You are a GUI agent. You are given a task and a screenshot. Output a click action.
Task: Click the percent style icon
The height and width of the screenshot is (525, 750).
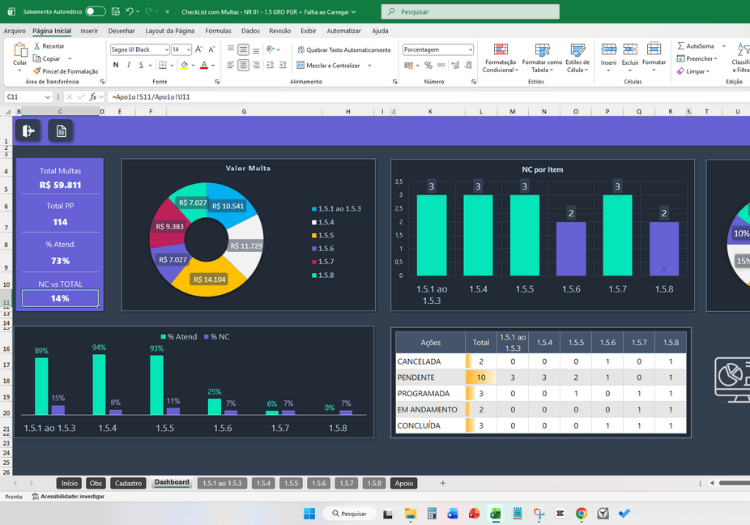coord(428,65)
